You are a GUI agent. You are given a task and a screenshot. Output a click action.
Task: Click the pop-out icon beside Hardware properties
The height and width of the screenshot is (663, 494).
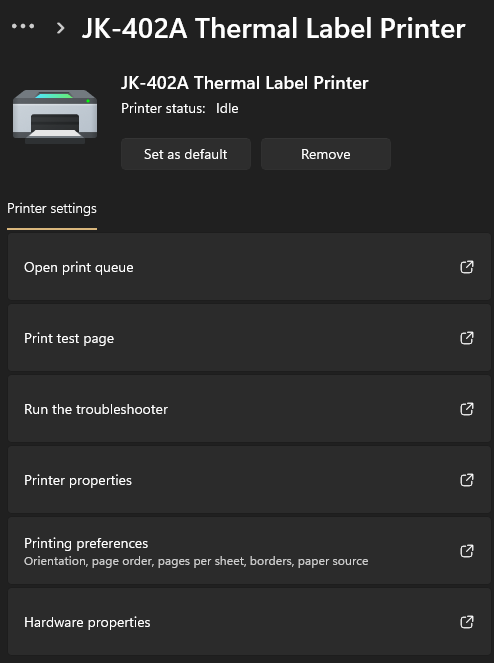(x=467, y=622)
